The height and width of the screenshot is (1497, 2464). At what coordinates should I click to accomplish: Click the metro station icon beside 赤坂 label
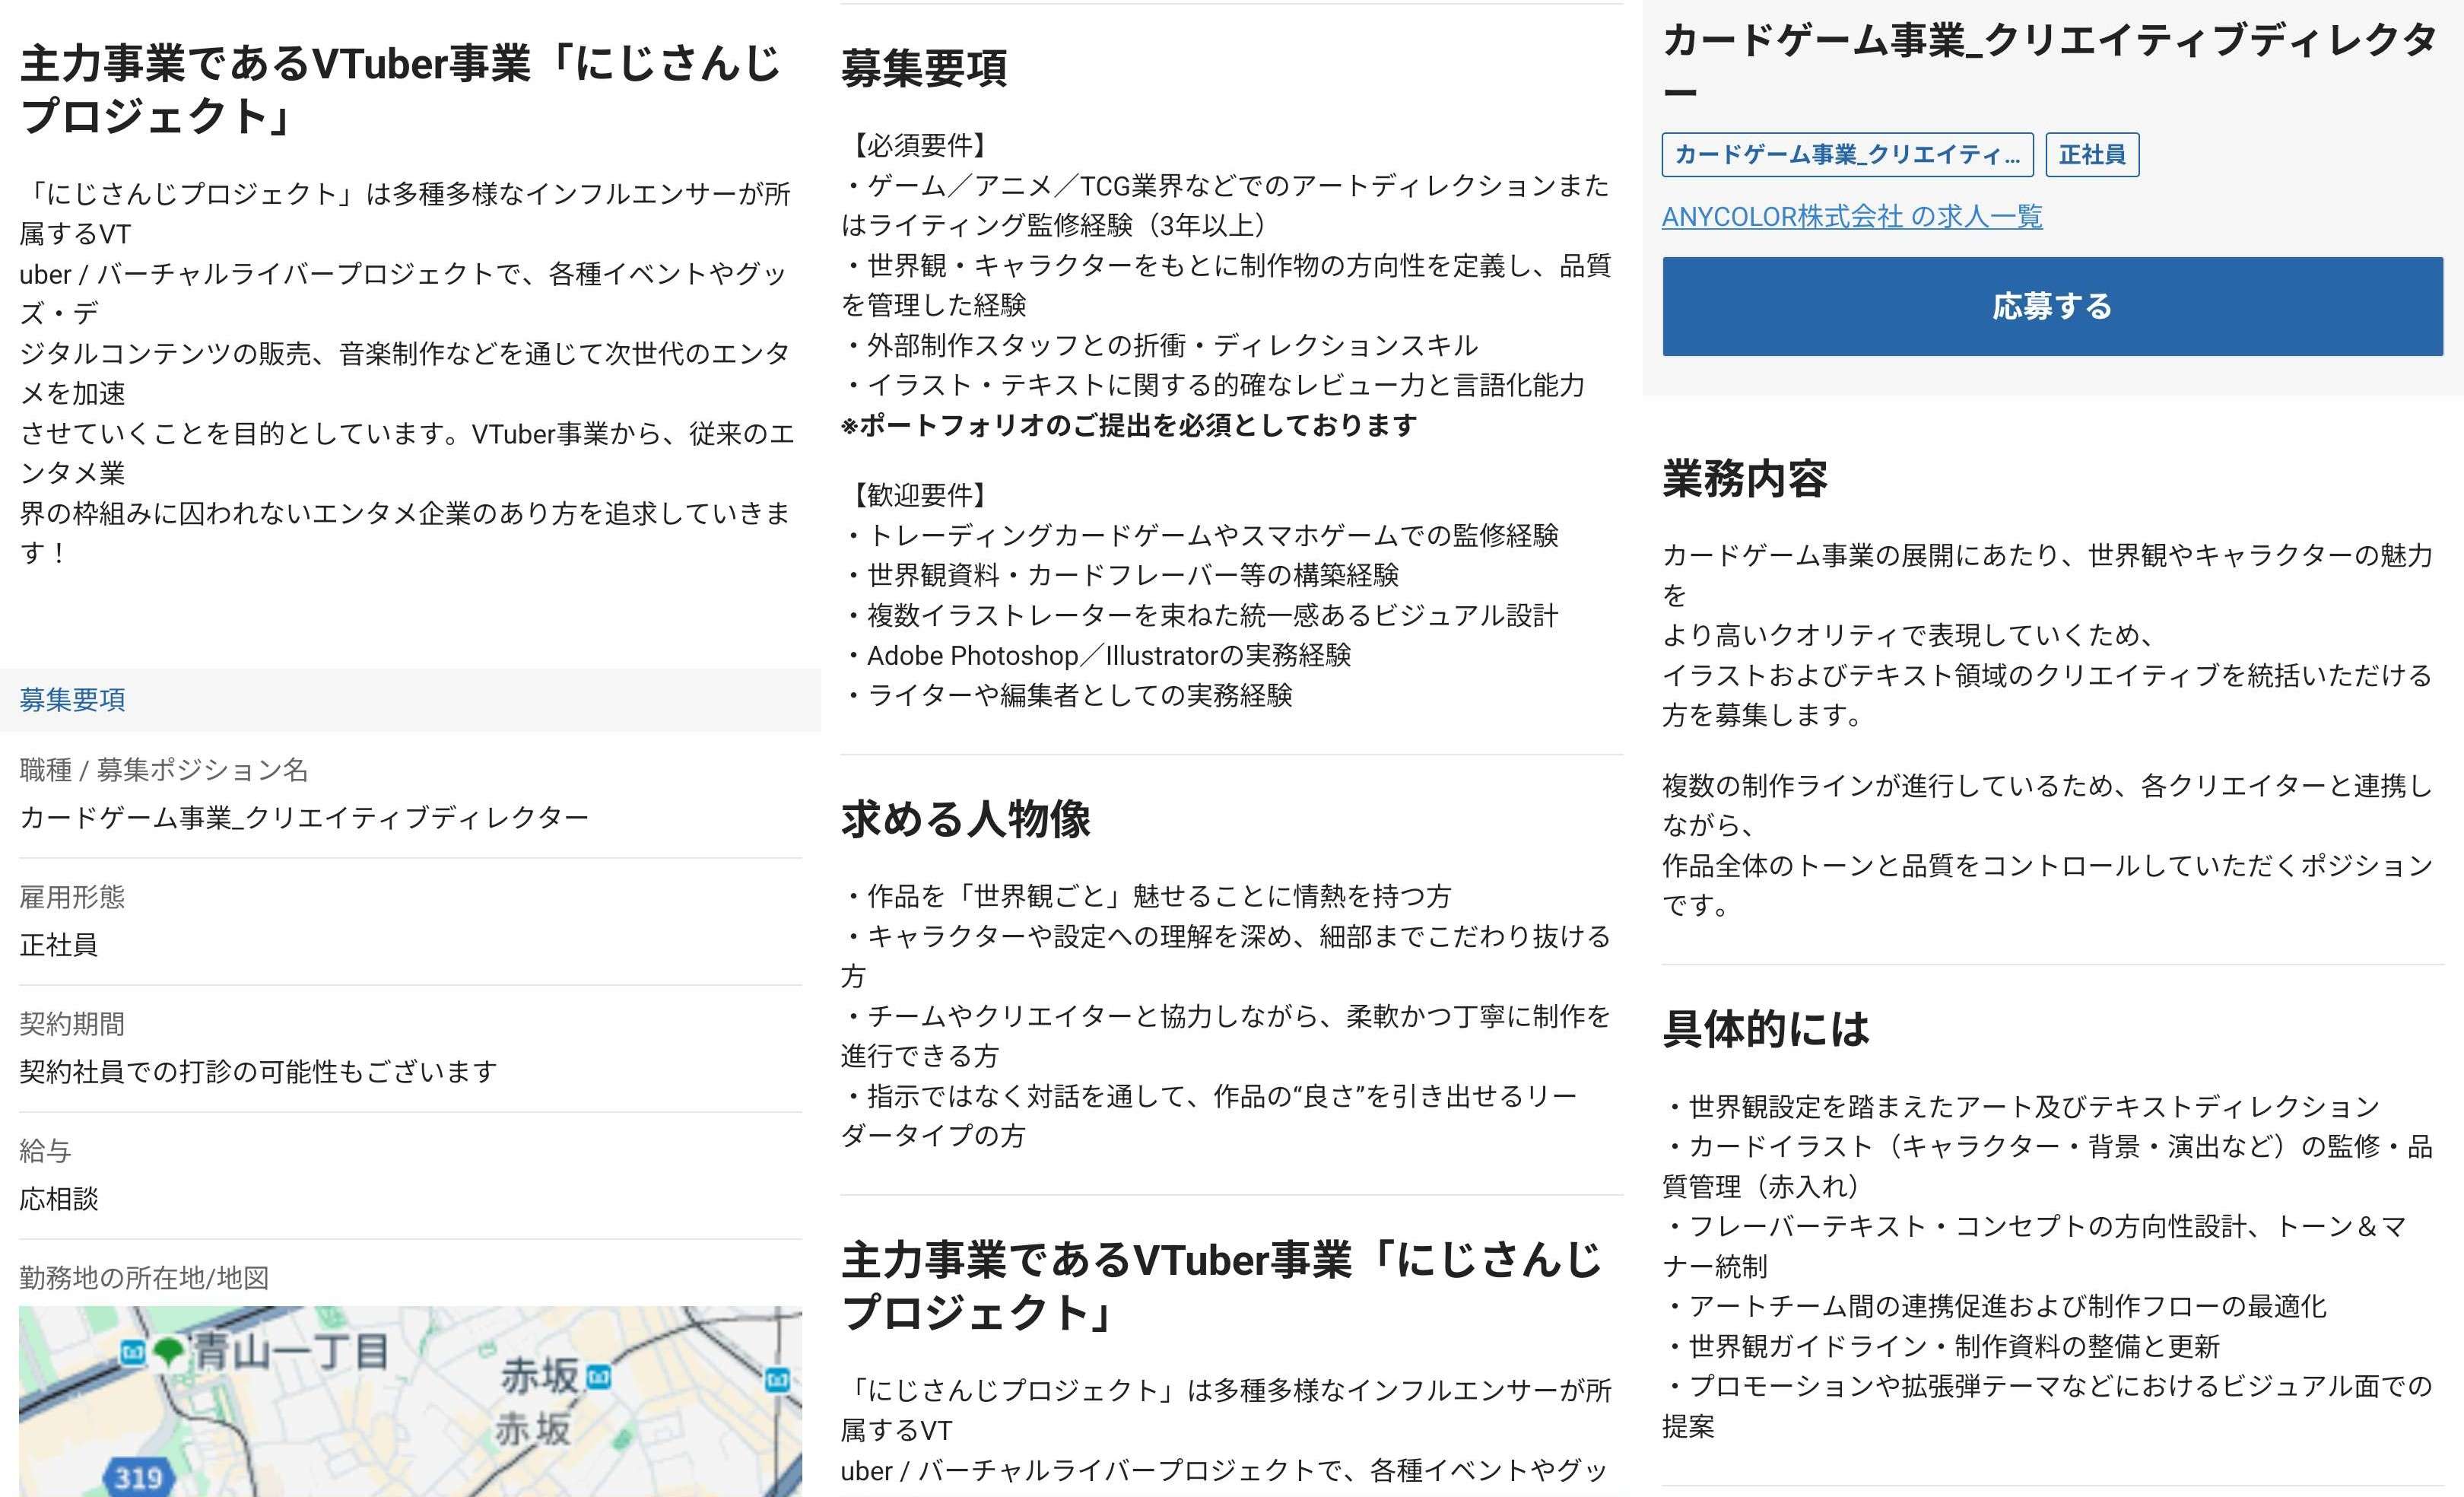click(599, 1377)
